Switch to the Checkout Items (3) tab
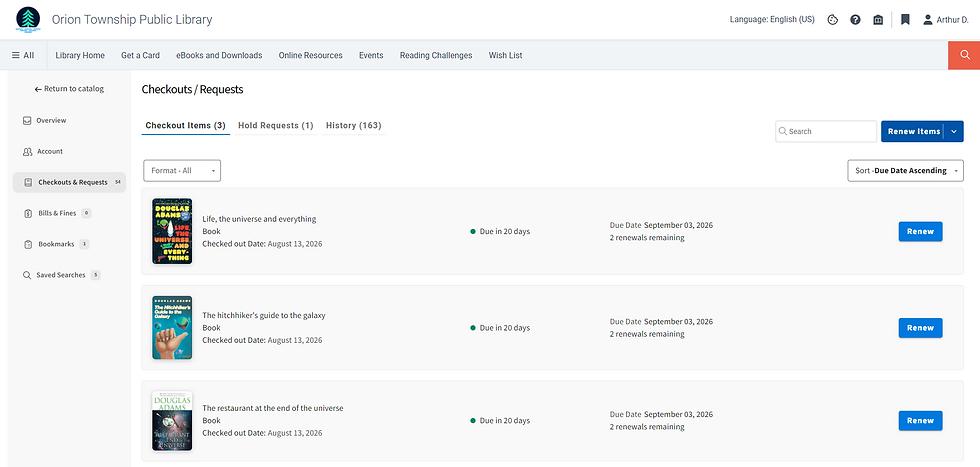Screen dimensions: 980x467 click(186, 126)
